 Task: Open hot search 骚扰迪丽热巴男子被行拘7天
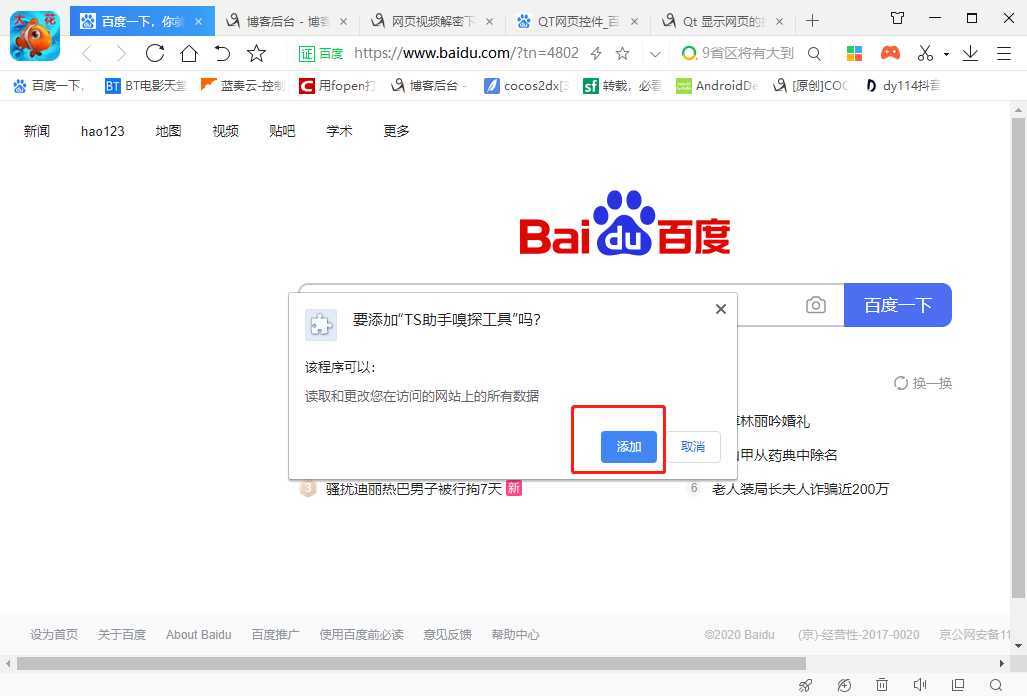pos(414,488)
